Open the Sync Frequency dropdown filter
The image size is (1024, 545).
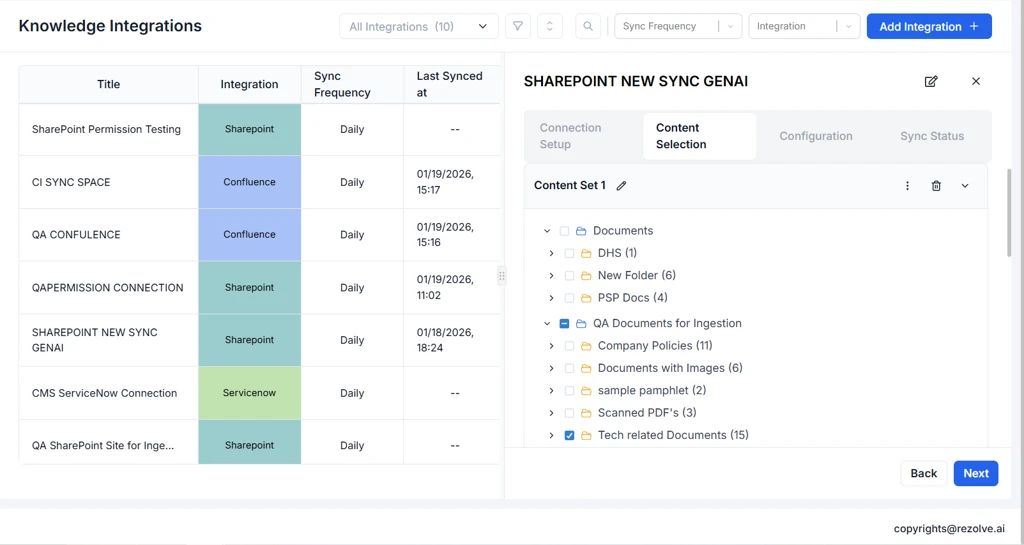pos(677,27)
